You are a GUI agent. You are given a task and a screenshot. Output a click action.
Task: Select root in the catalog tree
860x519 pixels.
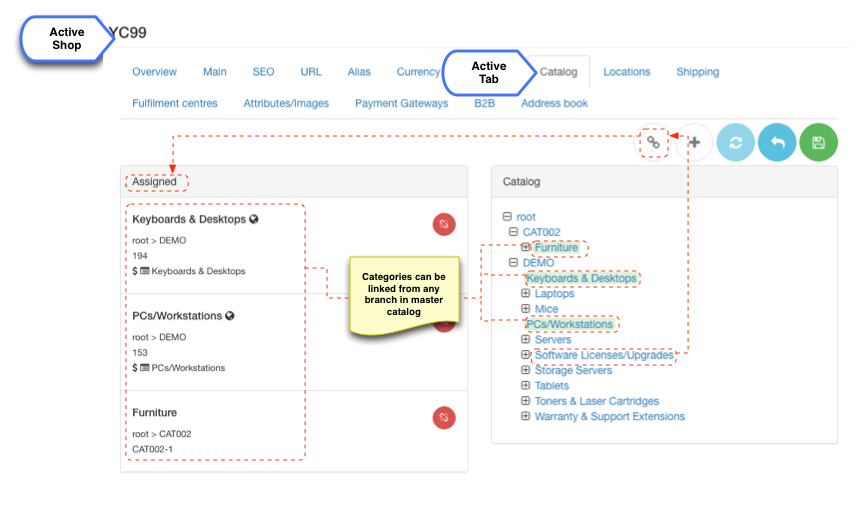[x=525, y=217]
